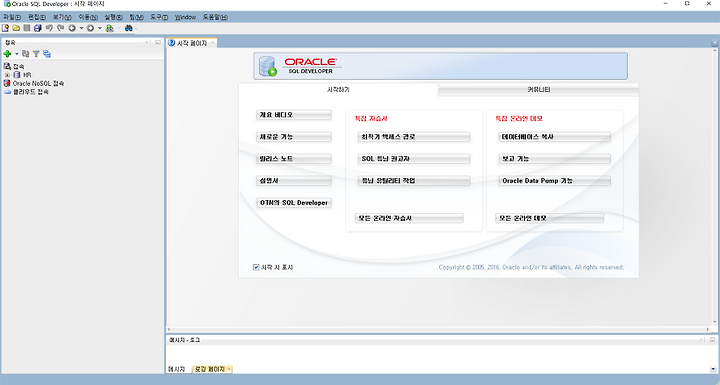This screenshot has height=385, width=720.
Task: Click the binoculars Find DB Object icon
Action: pyautogui.click(x=129, y=28)
